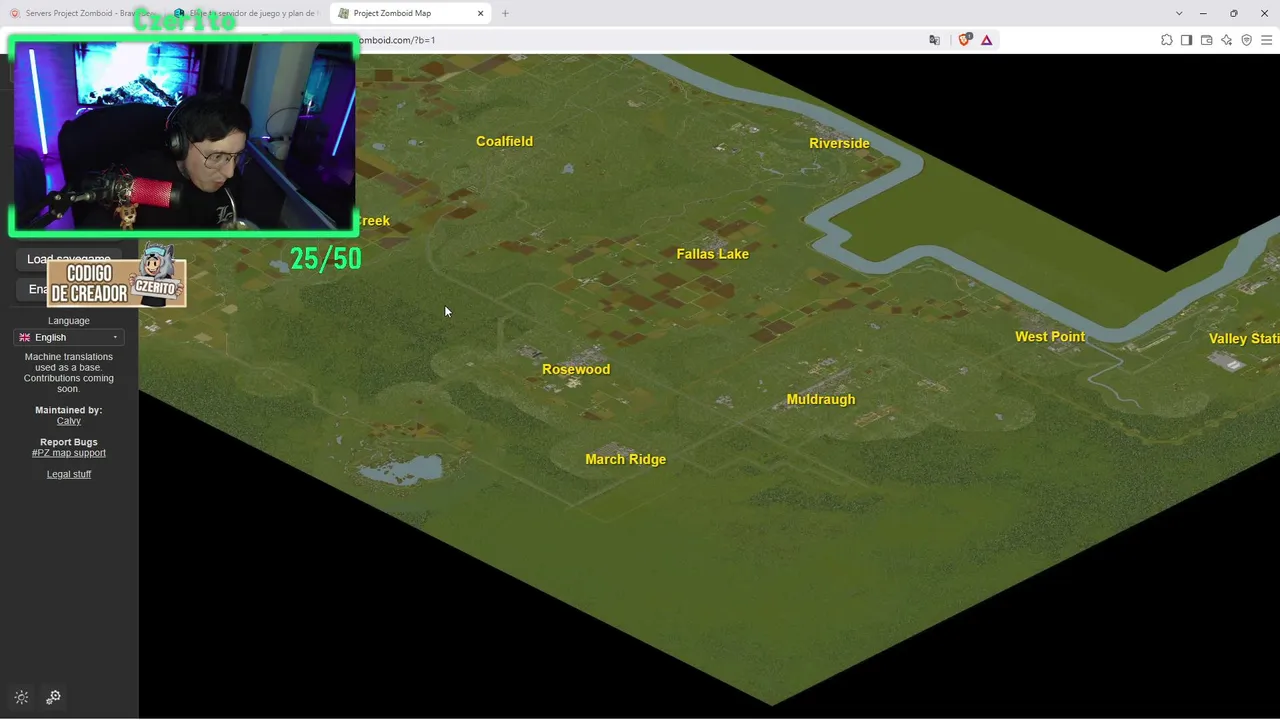
Task: Select the West Point map label
Action: pos(1050,336)
